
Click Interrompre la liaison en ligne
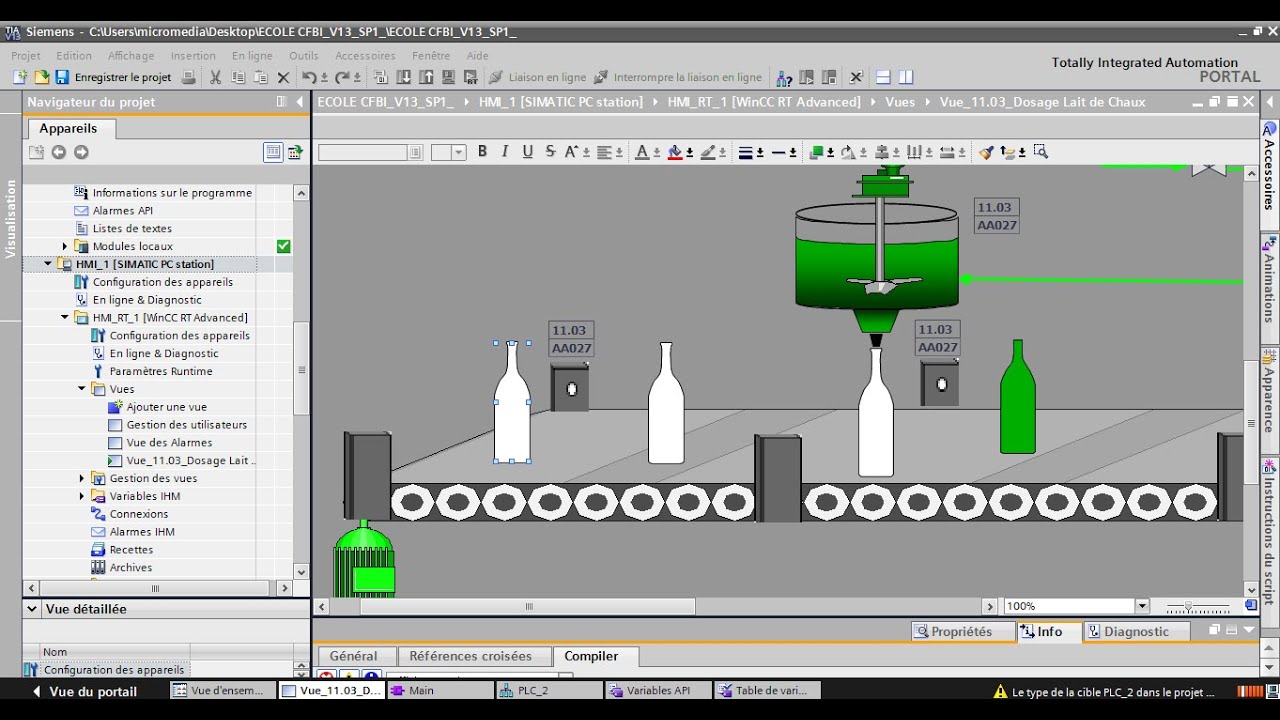tap(678, 77)
